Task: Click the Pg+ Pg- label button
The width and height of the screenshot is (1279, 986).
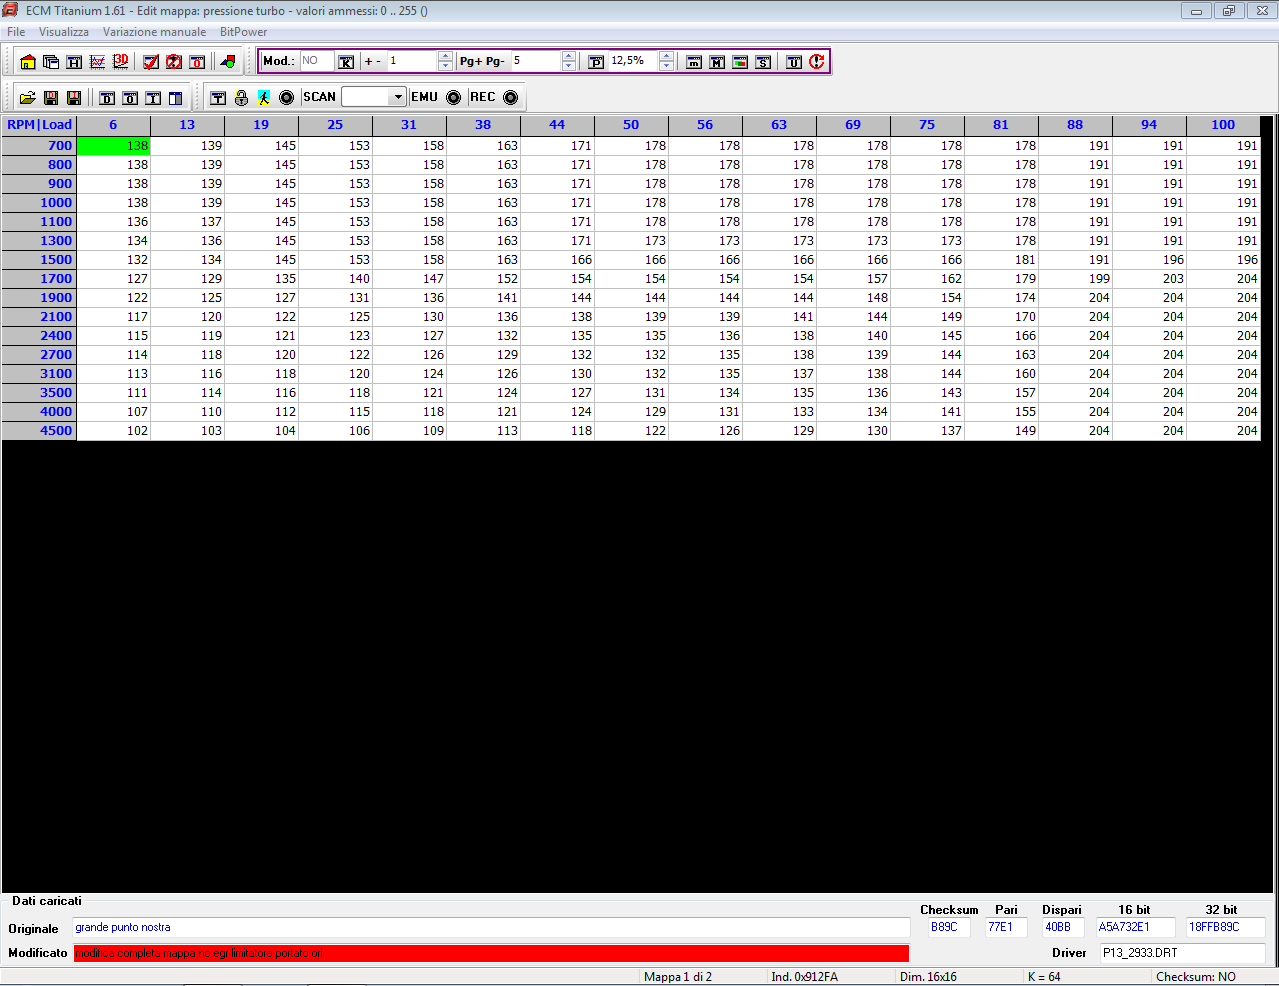Action: (481, 61)
